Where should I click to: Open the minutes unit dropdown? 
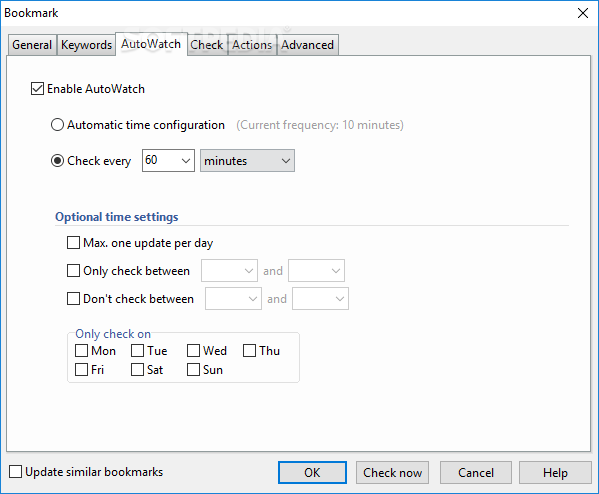pos(247,160)
